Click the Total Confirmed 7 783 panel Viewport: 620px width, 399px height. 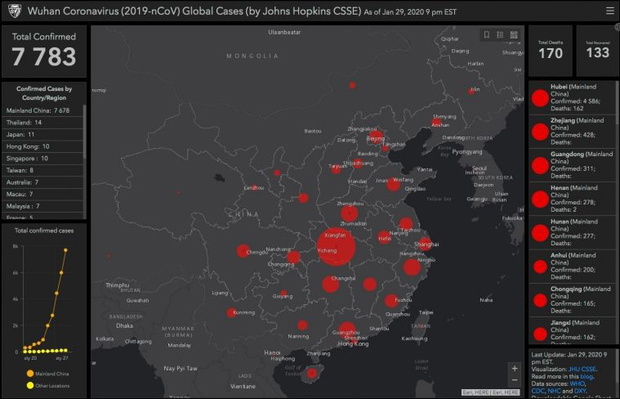[44, 51]
